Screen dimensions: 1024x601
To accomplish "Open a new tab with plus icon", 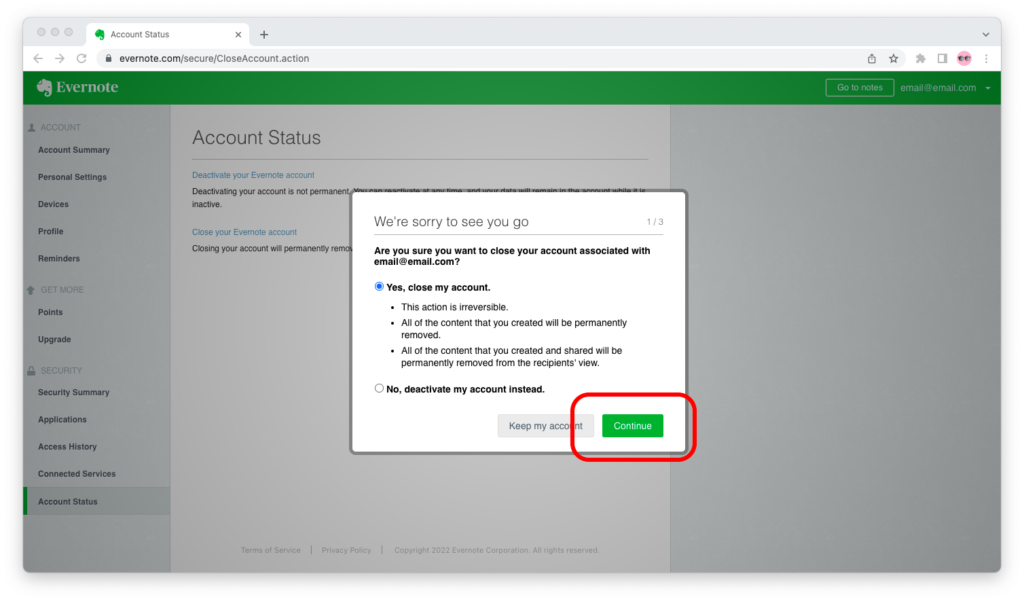I will pos(264,35).
